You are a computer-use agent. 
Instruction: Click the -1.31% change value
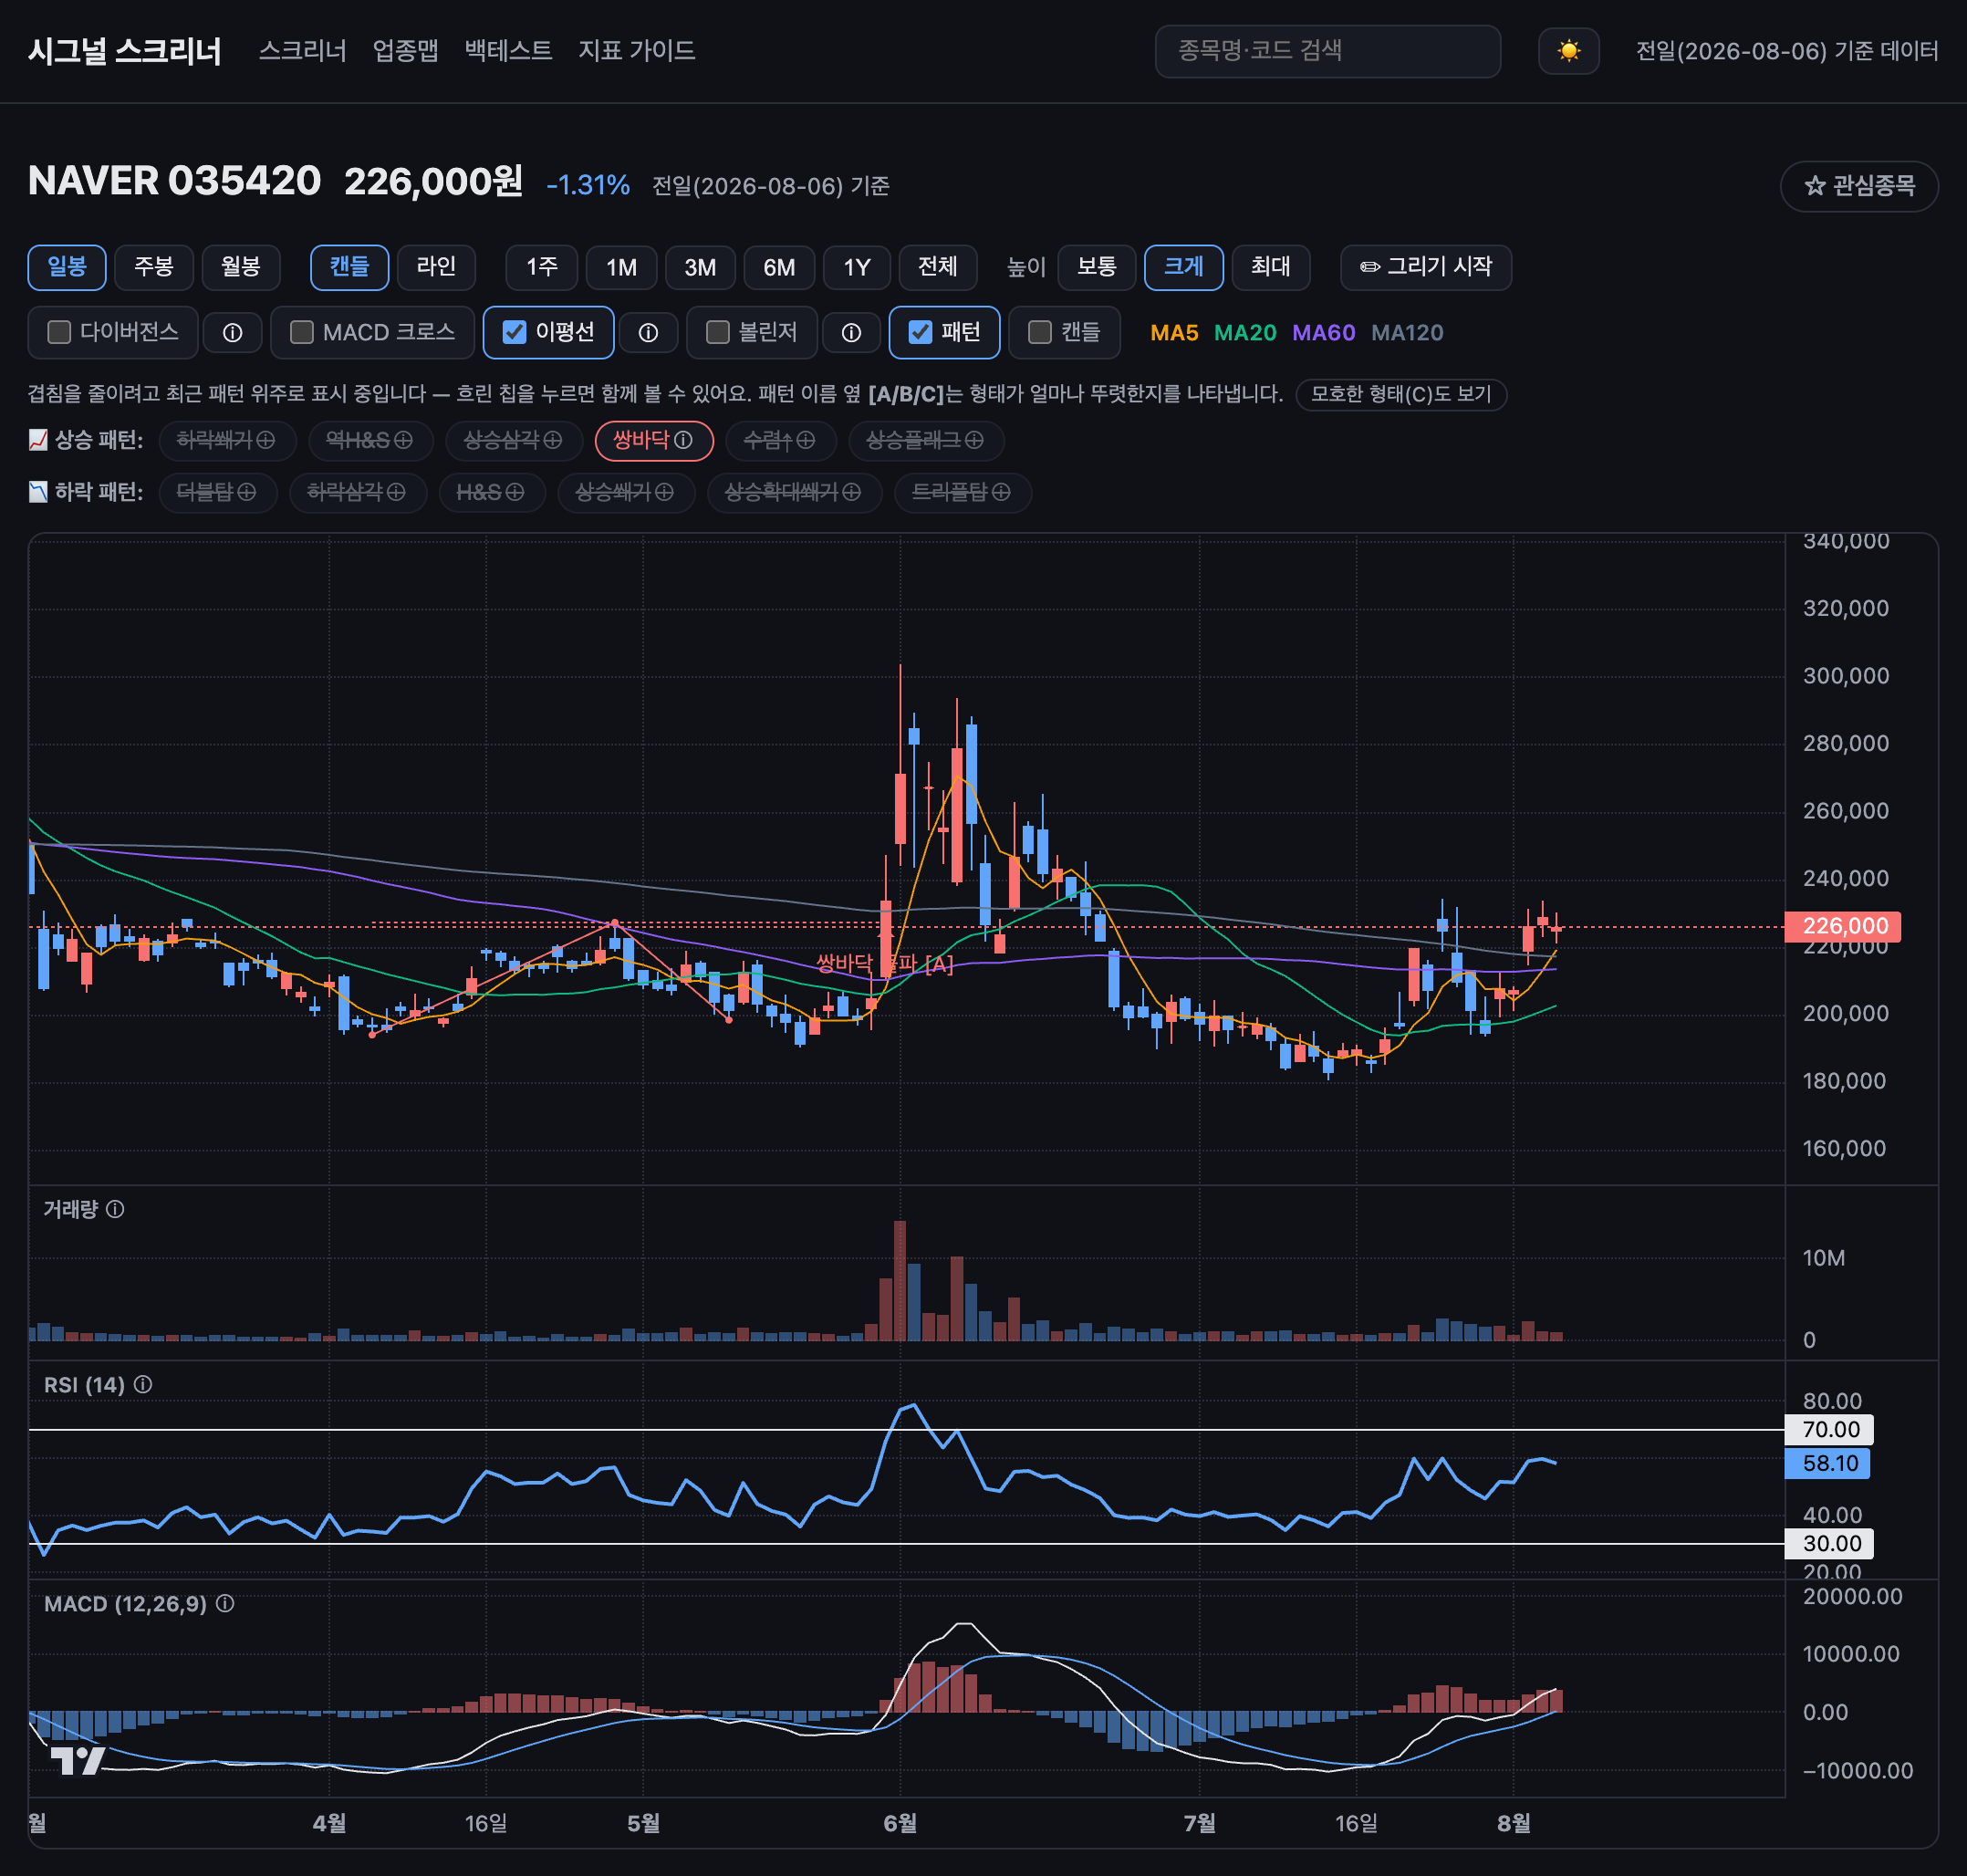588,185
